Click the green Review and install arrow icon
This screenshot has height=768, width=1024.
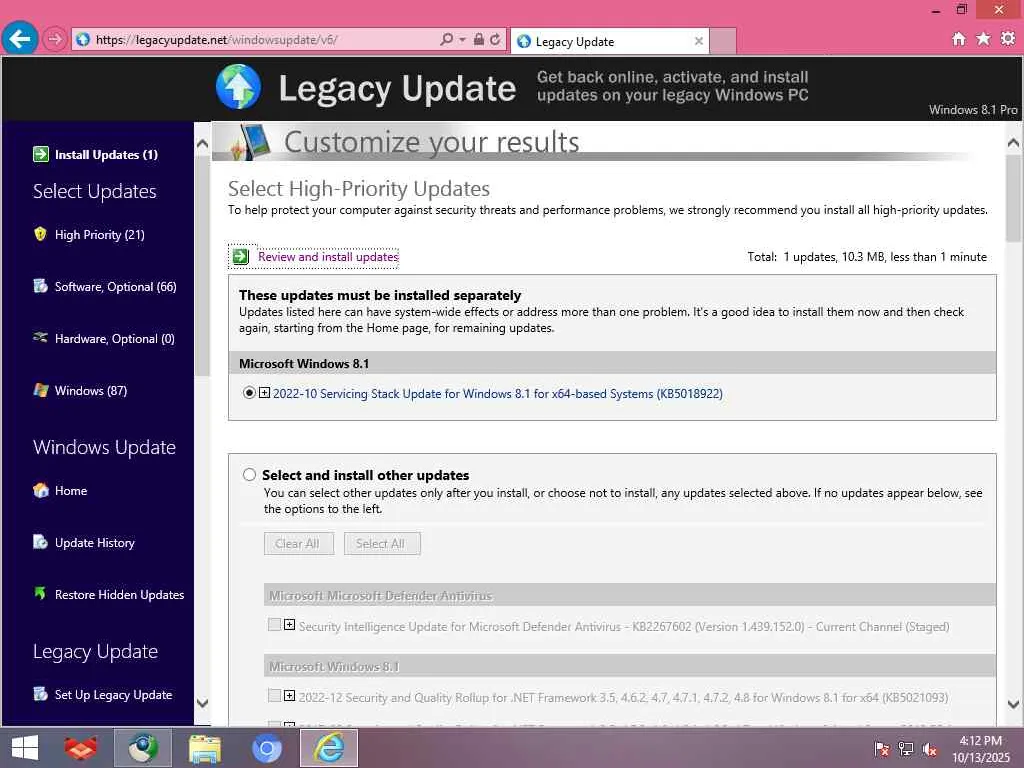tap(240, 256)
